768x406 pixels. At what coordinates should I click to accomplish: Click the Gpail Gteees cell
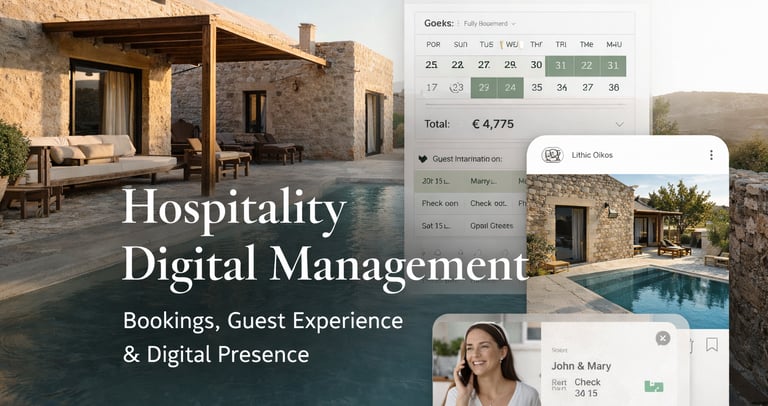pyautogui.click(x=491, y=226)
